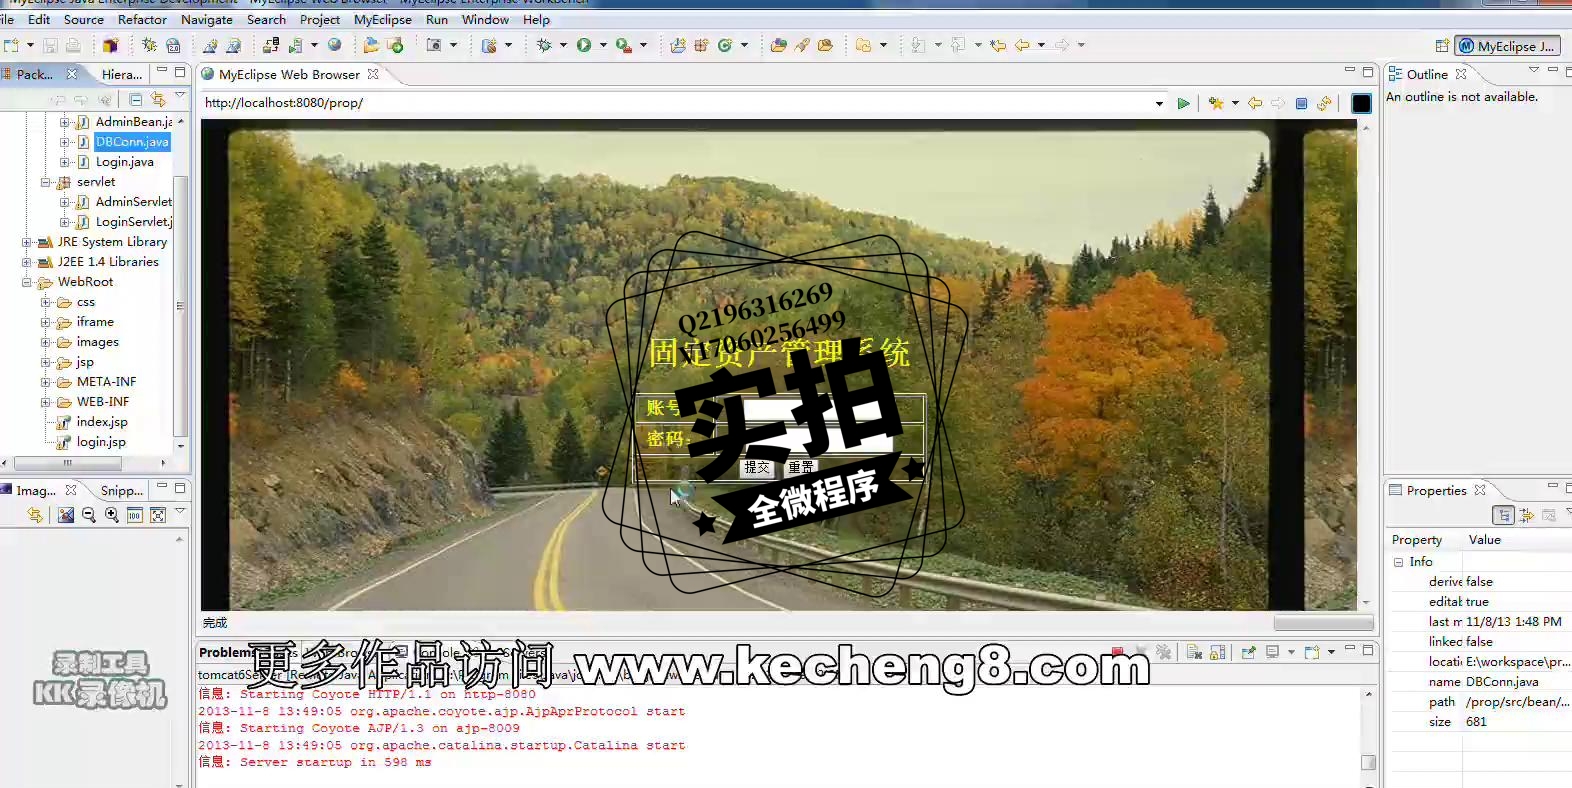Expand the JRE System Library node
Image resolution: width=1572 pixels, height=788 pixels.
[27, 242]
